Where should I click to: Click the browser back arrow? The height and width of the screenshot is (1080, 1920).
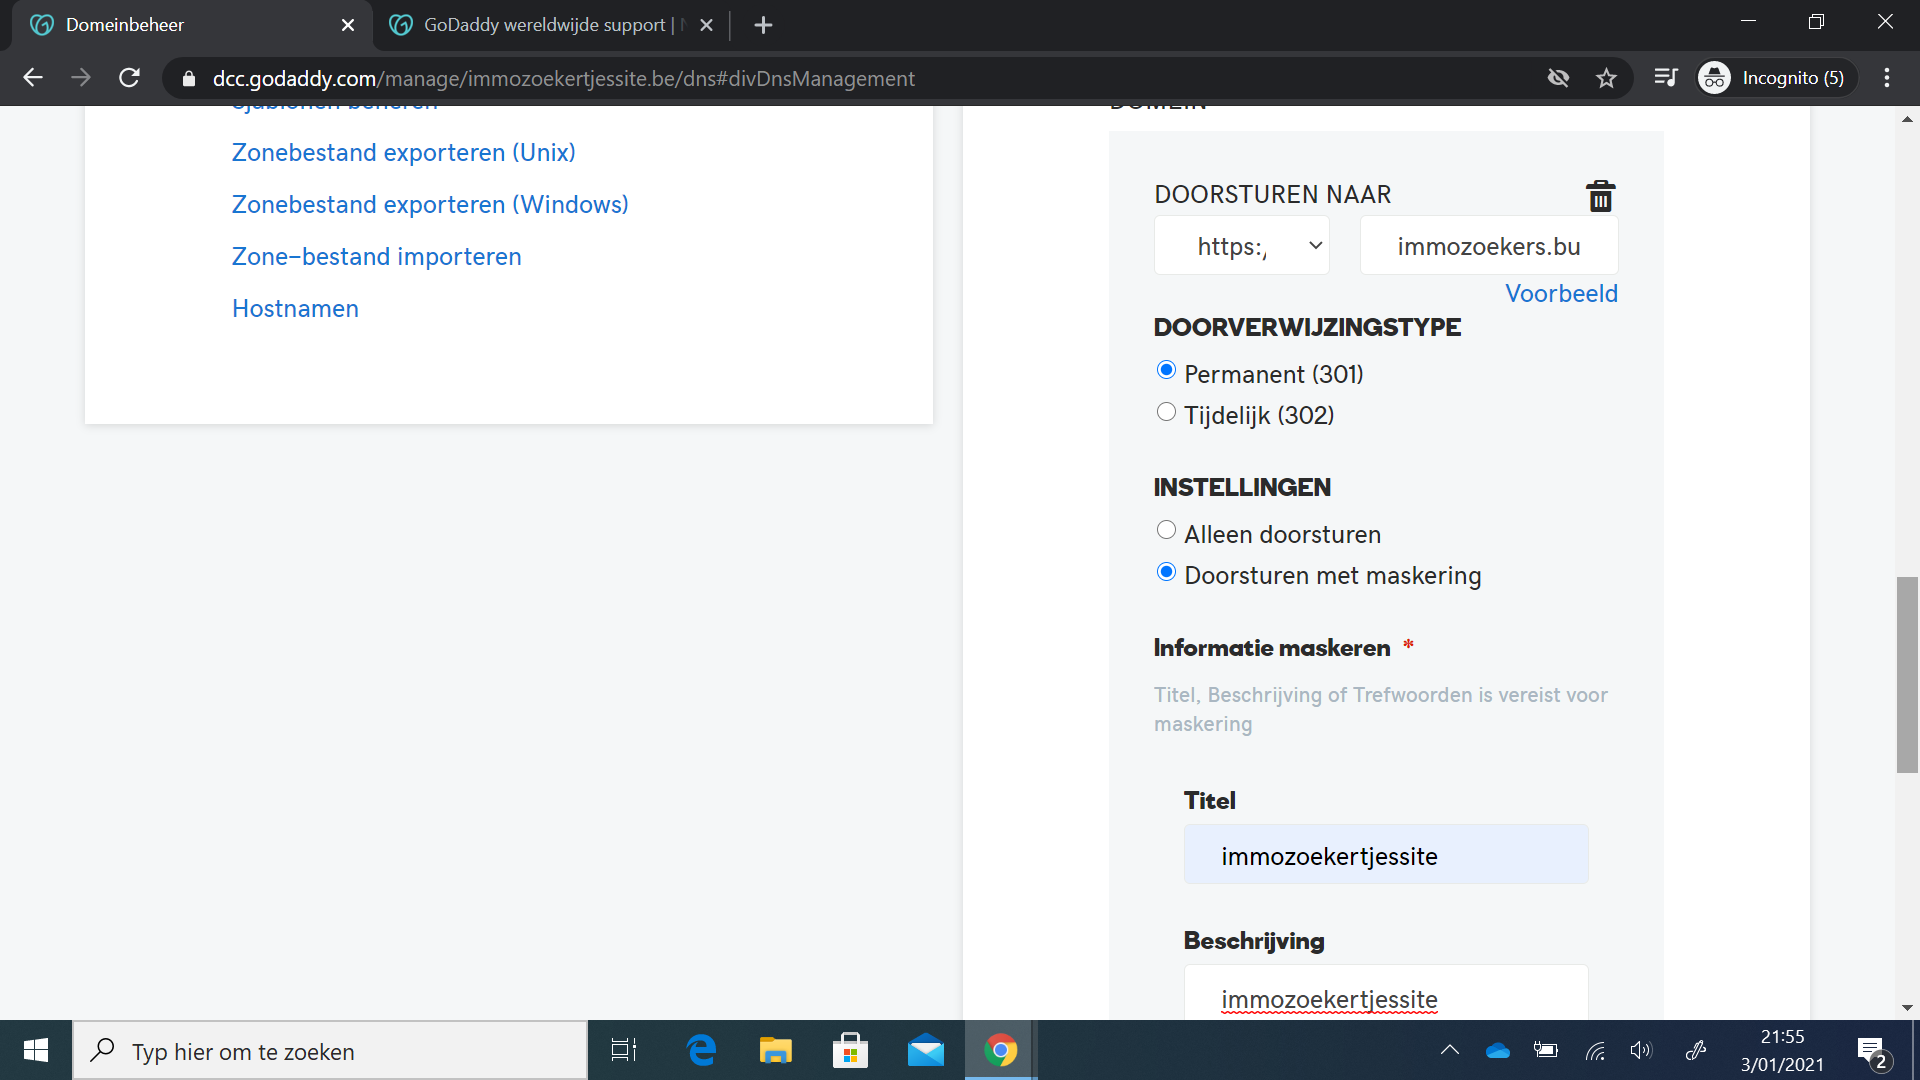click(33, 78)
